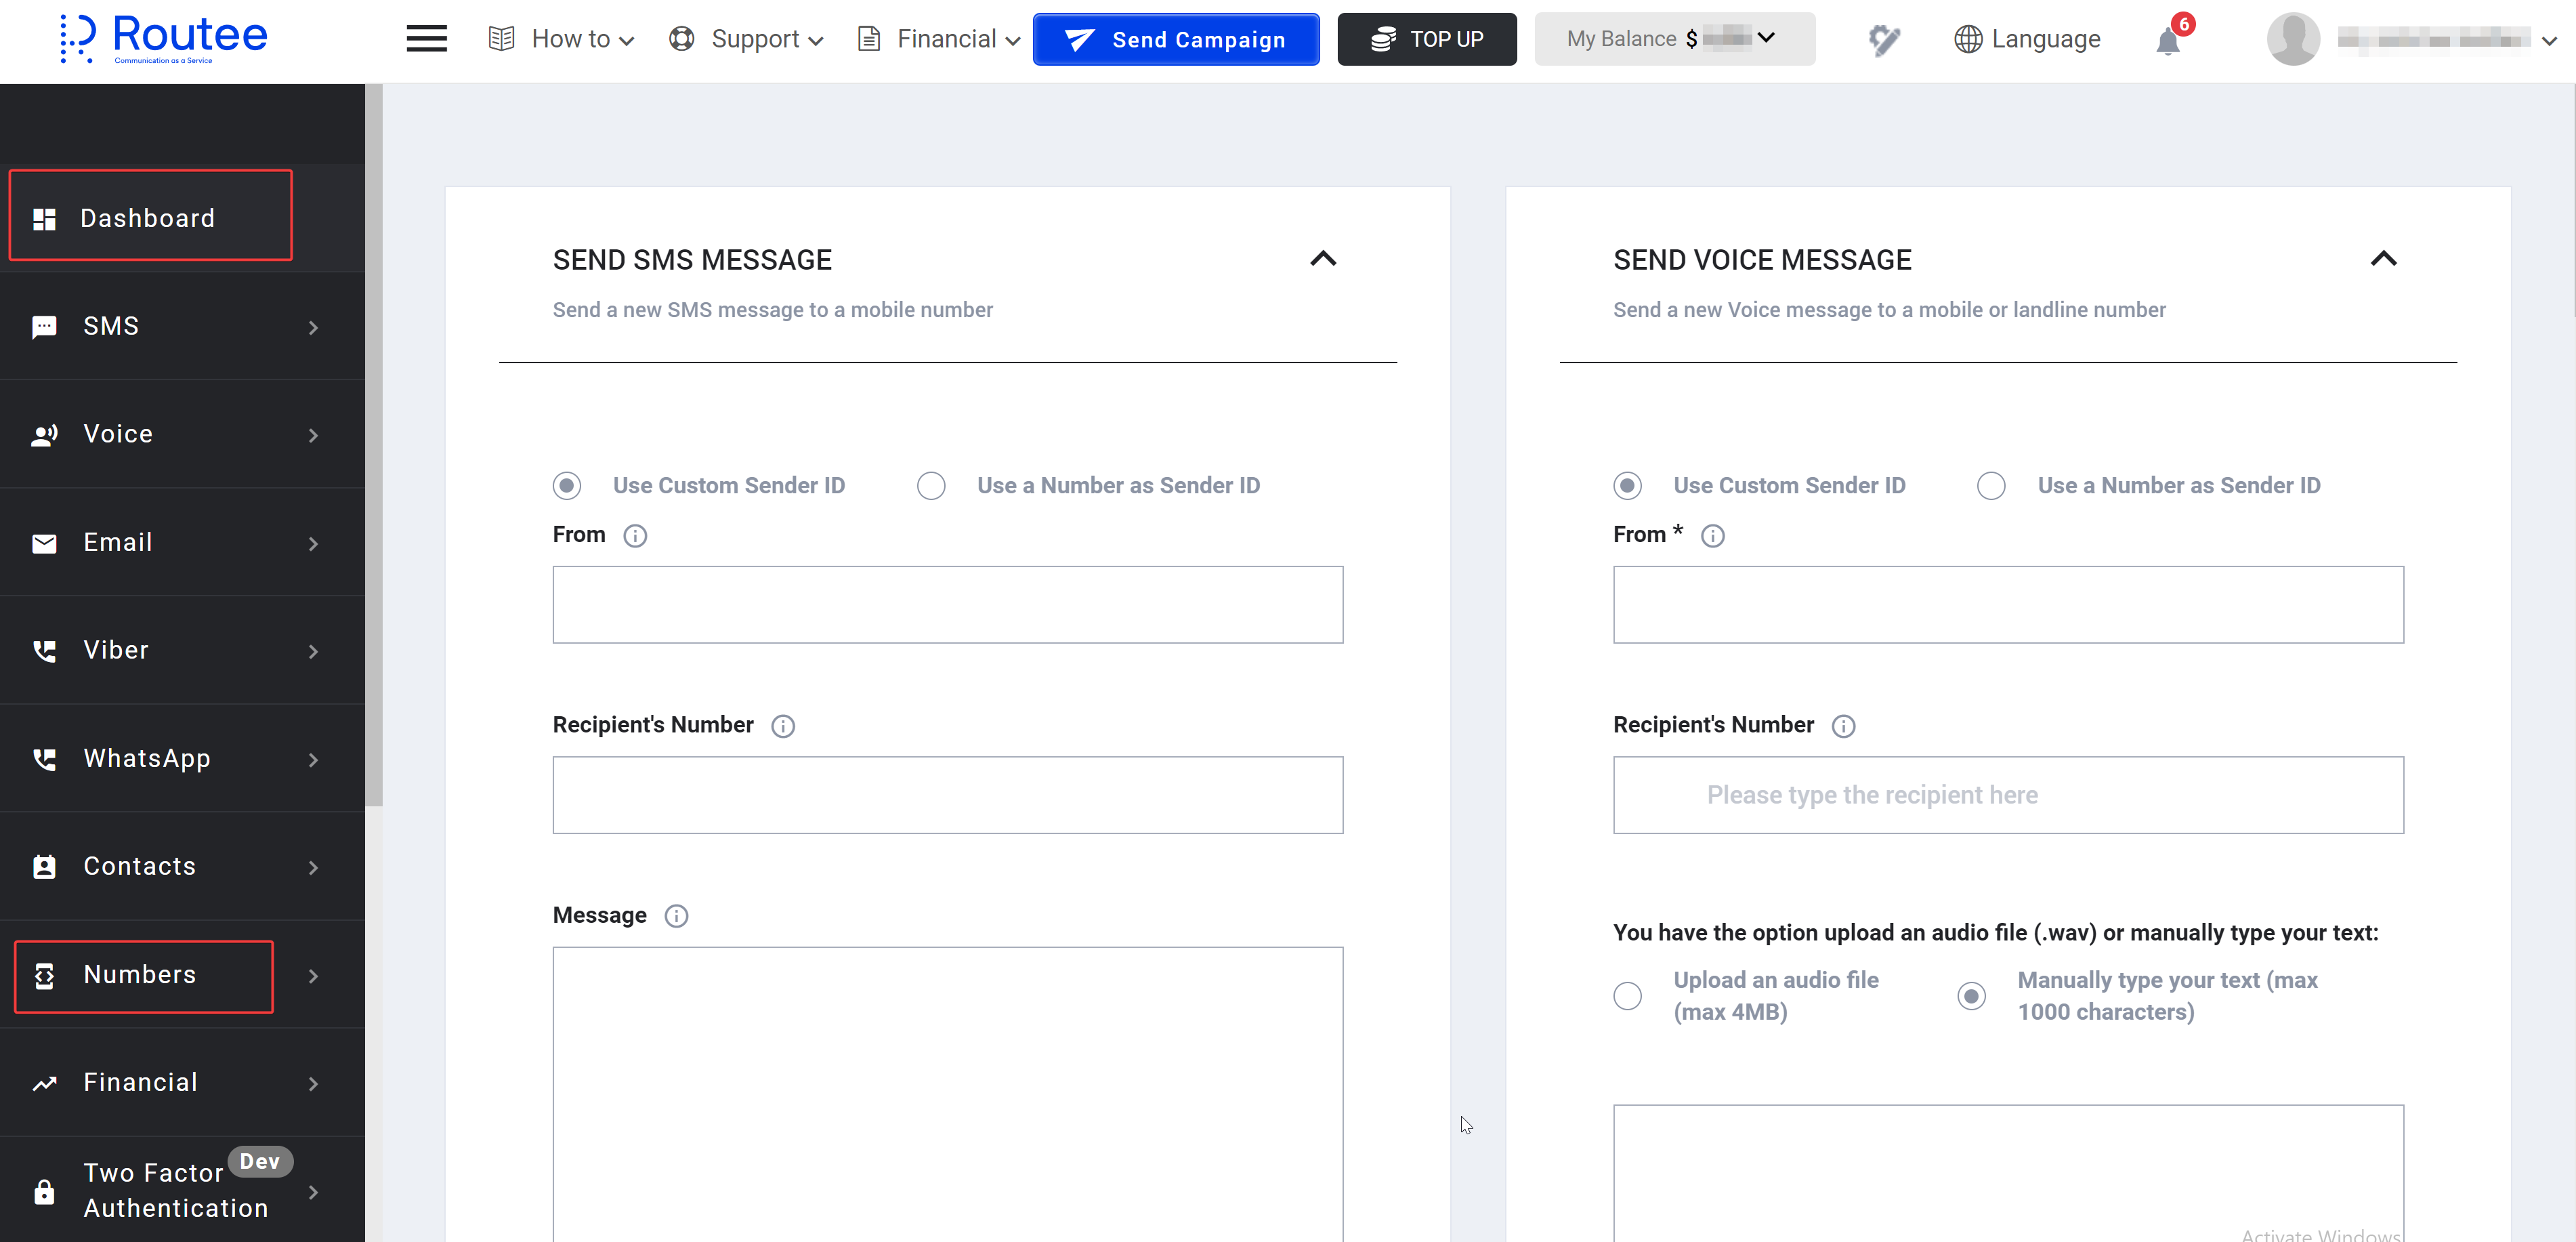Open the How to dropdown menu
2576x1242 pixels.
click(561, 39)
